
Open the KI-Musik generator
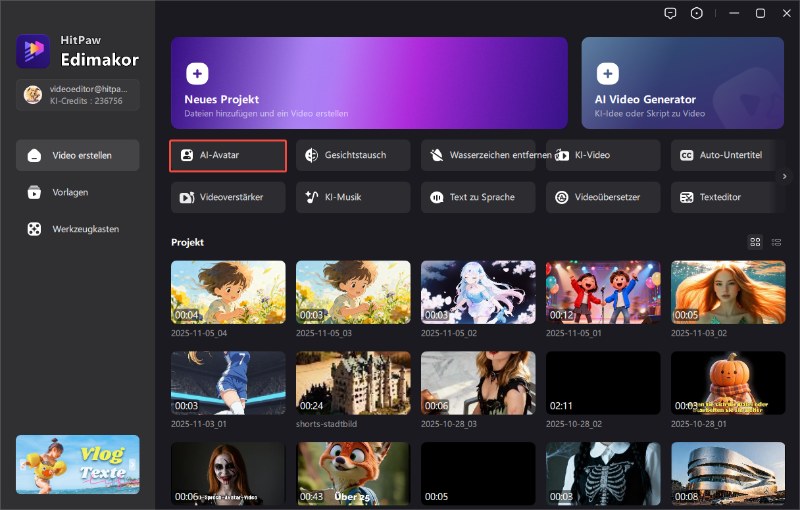pyautogui.click(x=353, y=198)
